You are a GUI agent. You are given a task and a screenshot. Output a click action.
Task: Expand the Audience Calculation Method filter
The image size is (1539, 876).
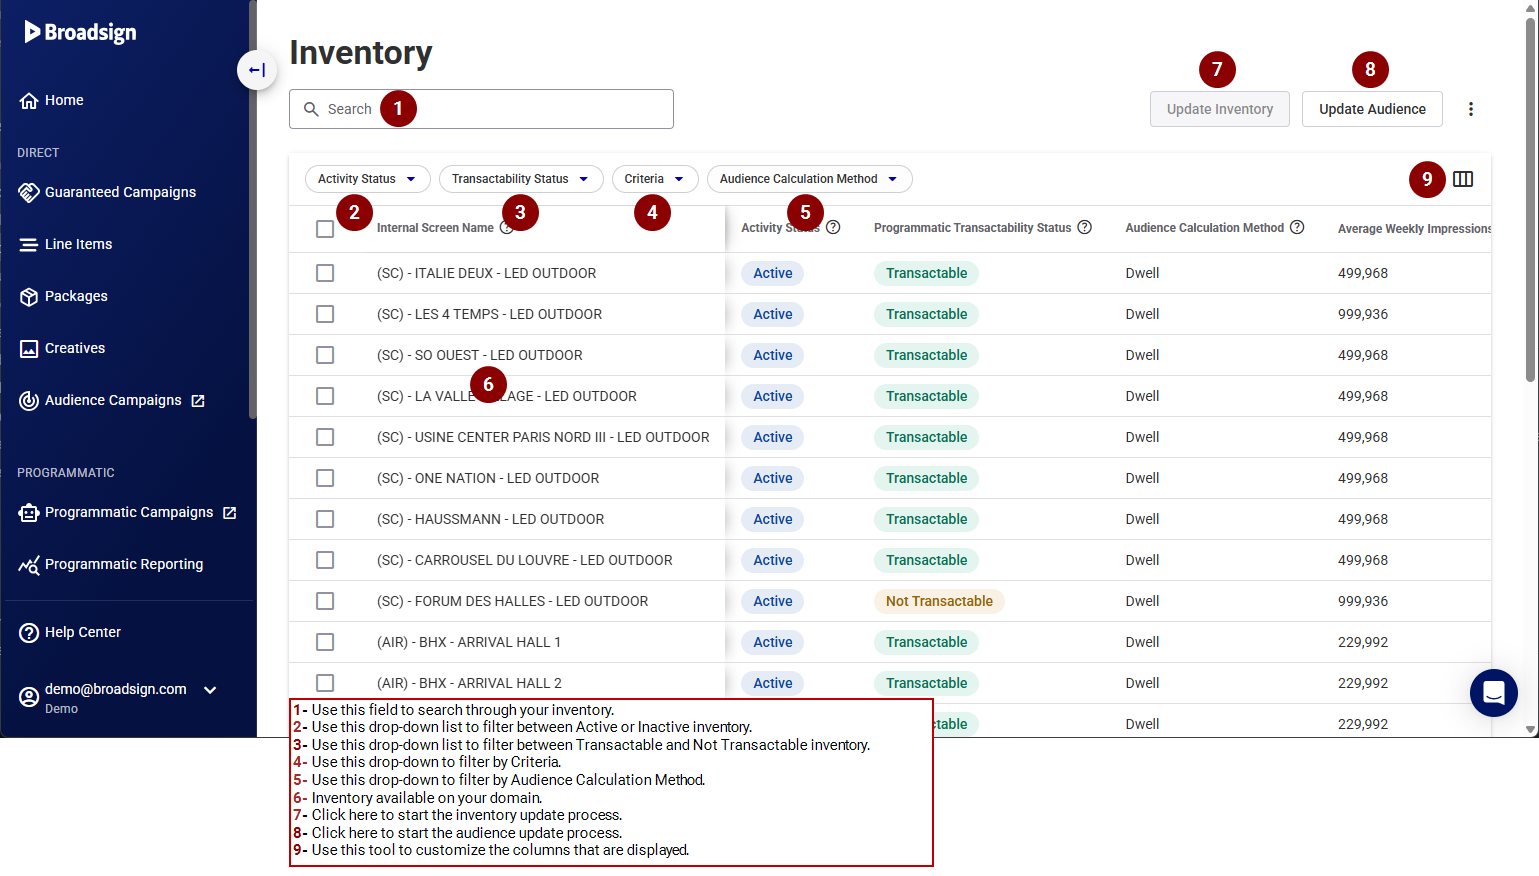[x=809, y=179]
